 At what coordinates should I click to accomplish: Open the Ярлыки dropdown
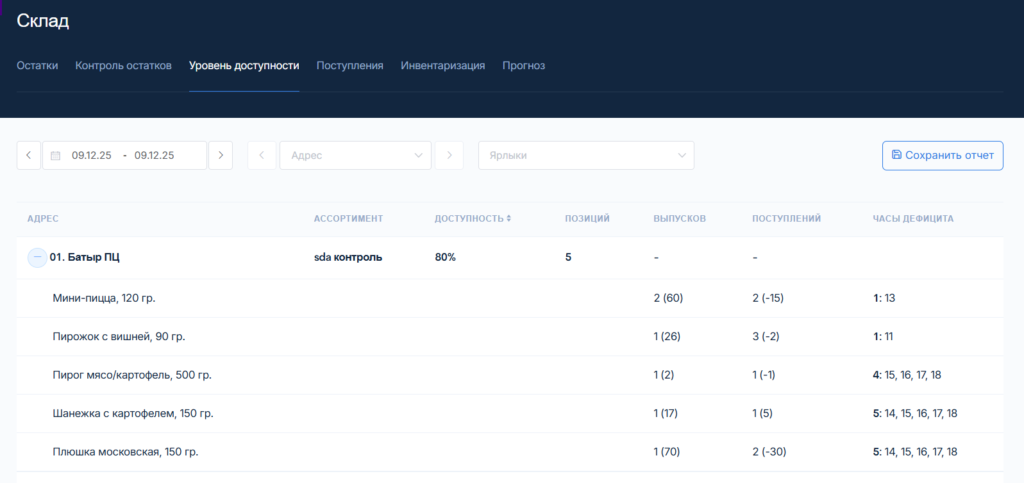585,155
